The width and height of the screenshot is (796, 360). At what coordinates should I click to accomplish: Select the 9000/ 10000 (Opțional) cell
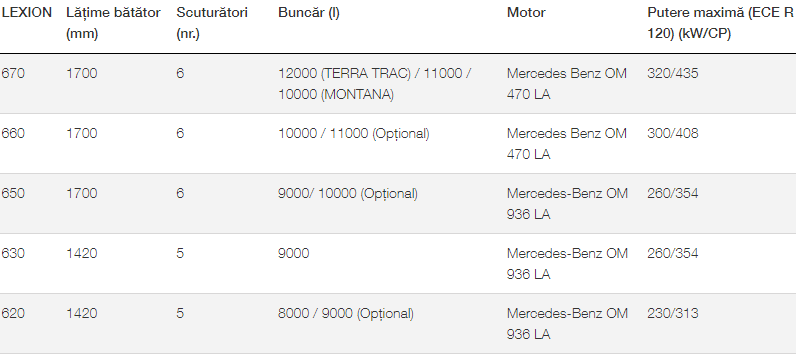coord(348,193)
